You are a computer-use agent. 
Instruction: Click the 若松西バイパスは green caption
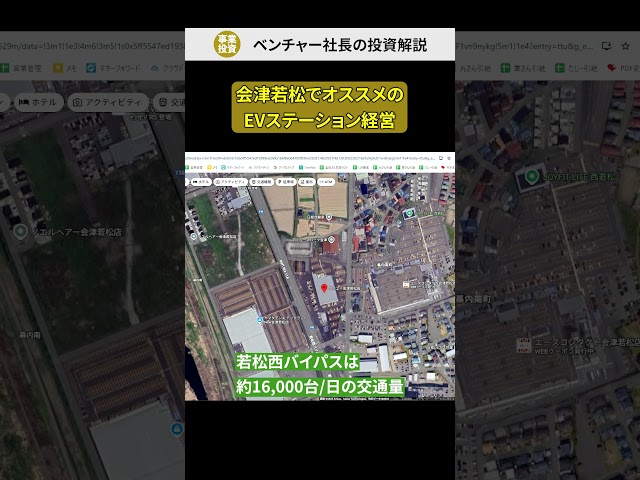click(x=297, y=362)
